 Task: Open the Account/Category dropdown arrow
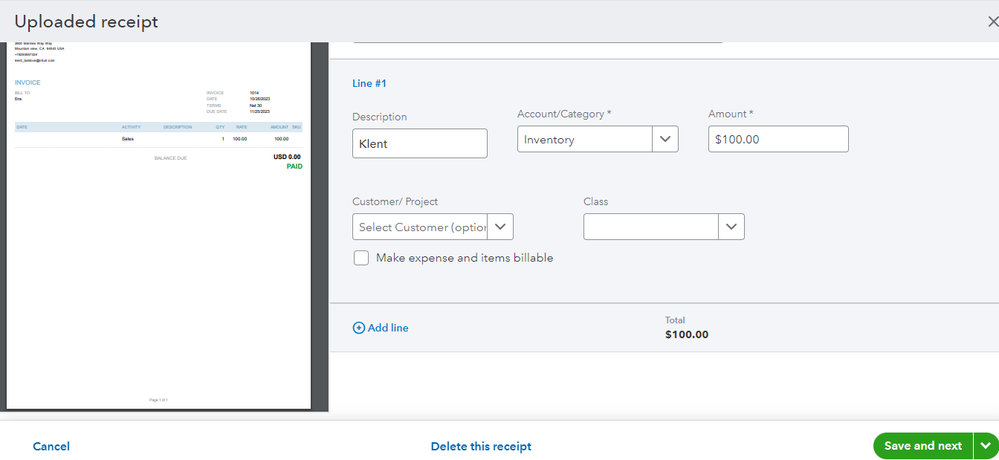click(x=665, y=140)
